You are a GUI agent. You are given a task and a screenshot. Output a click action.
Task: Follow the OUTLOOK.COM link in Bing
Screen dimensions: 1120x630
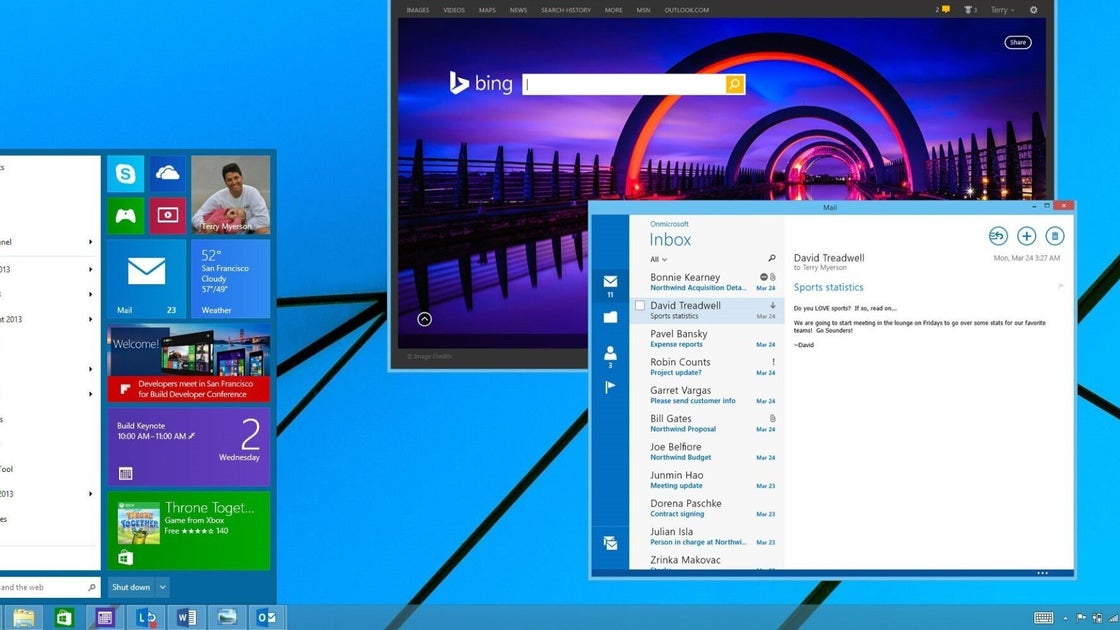coord(686,10)
